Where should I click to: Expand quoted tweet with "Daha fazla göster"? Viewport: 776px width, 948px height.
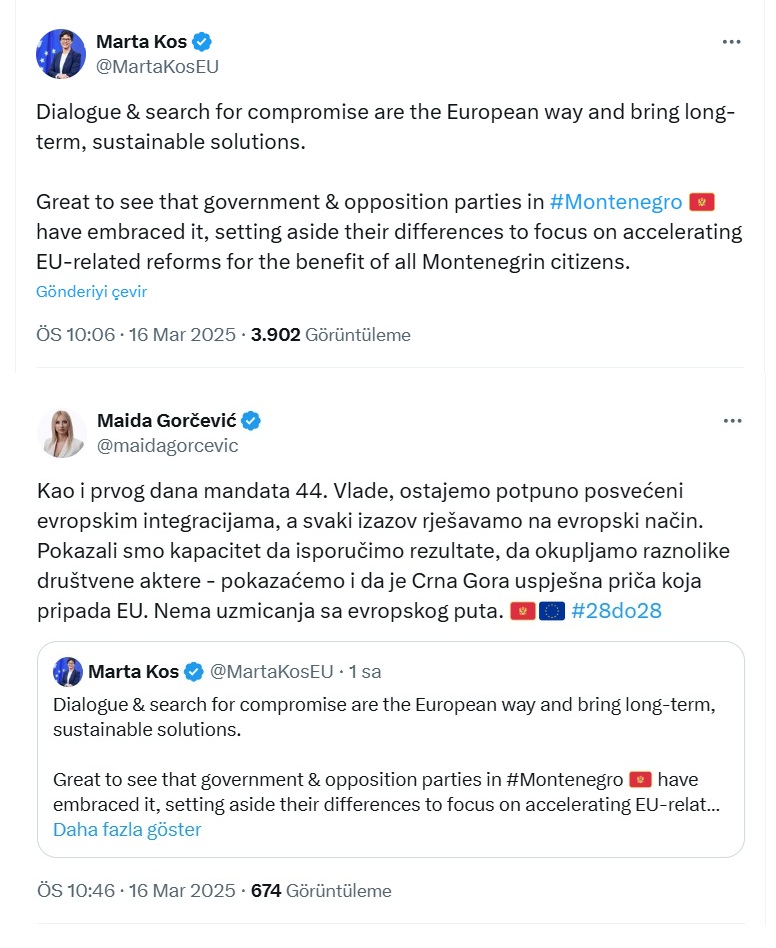(127, 829)
